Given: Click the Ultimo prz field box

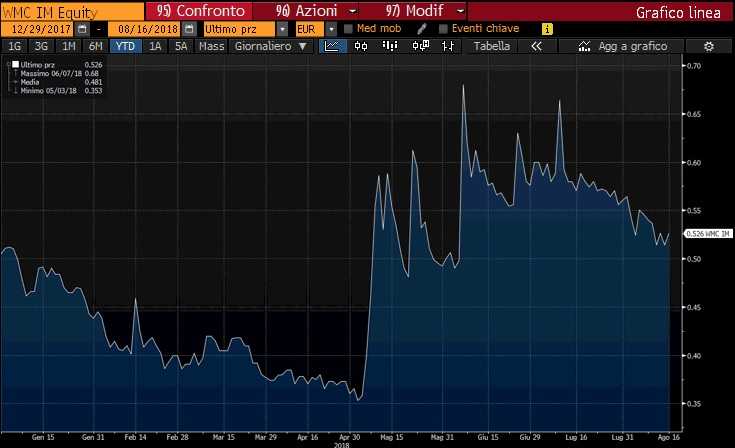Looking at the screenshot, I should tap(239, 29).
